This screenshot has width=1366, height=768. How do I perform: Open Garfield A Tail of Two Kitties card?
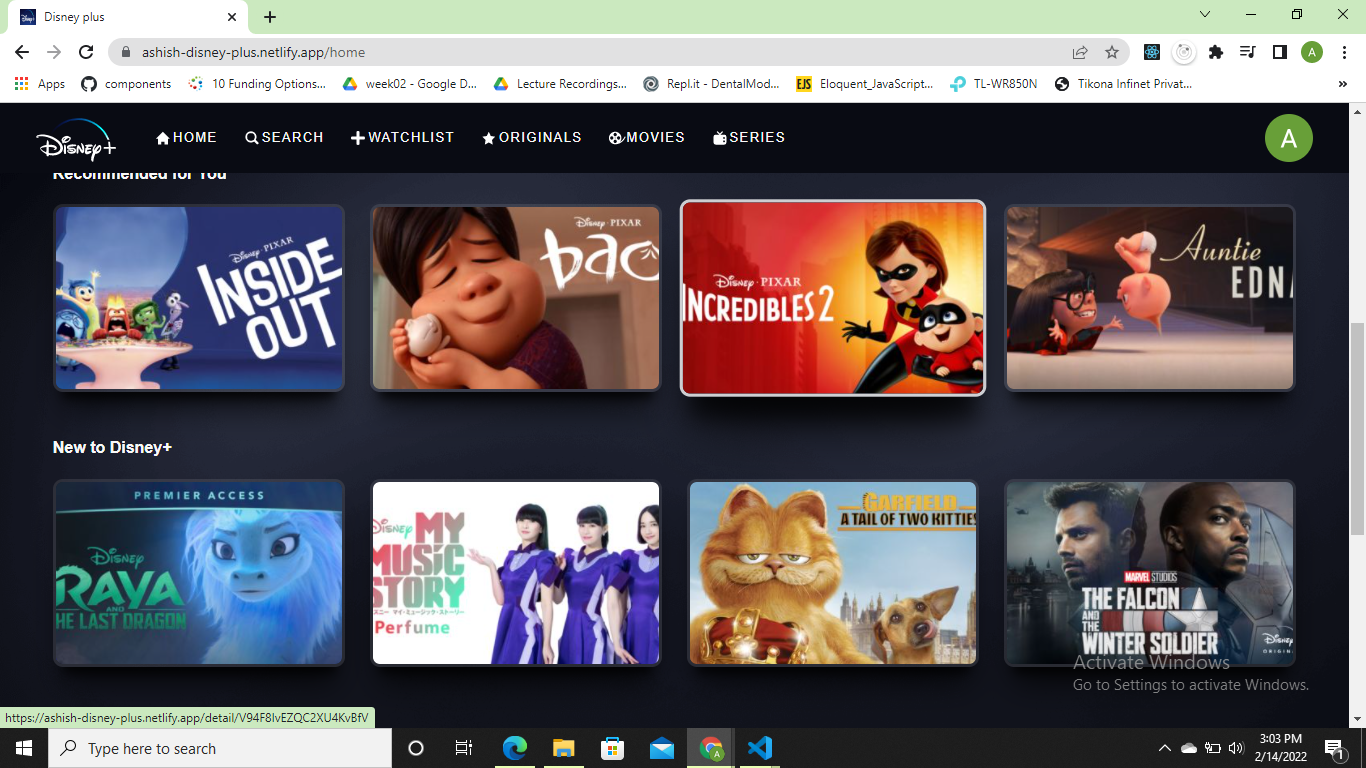click(833, 573)
